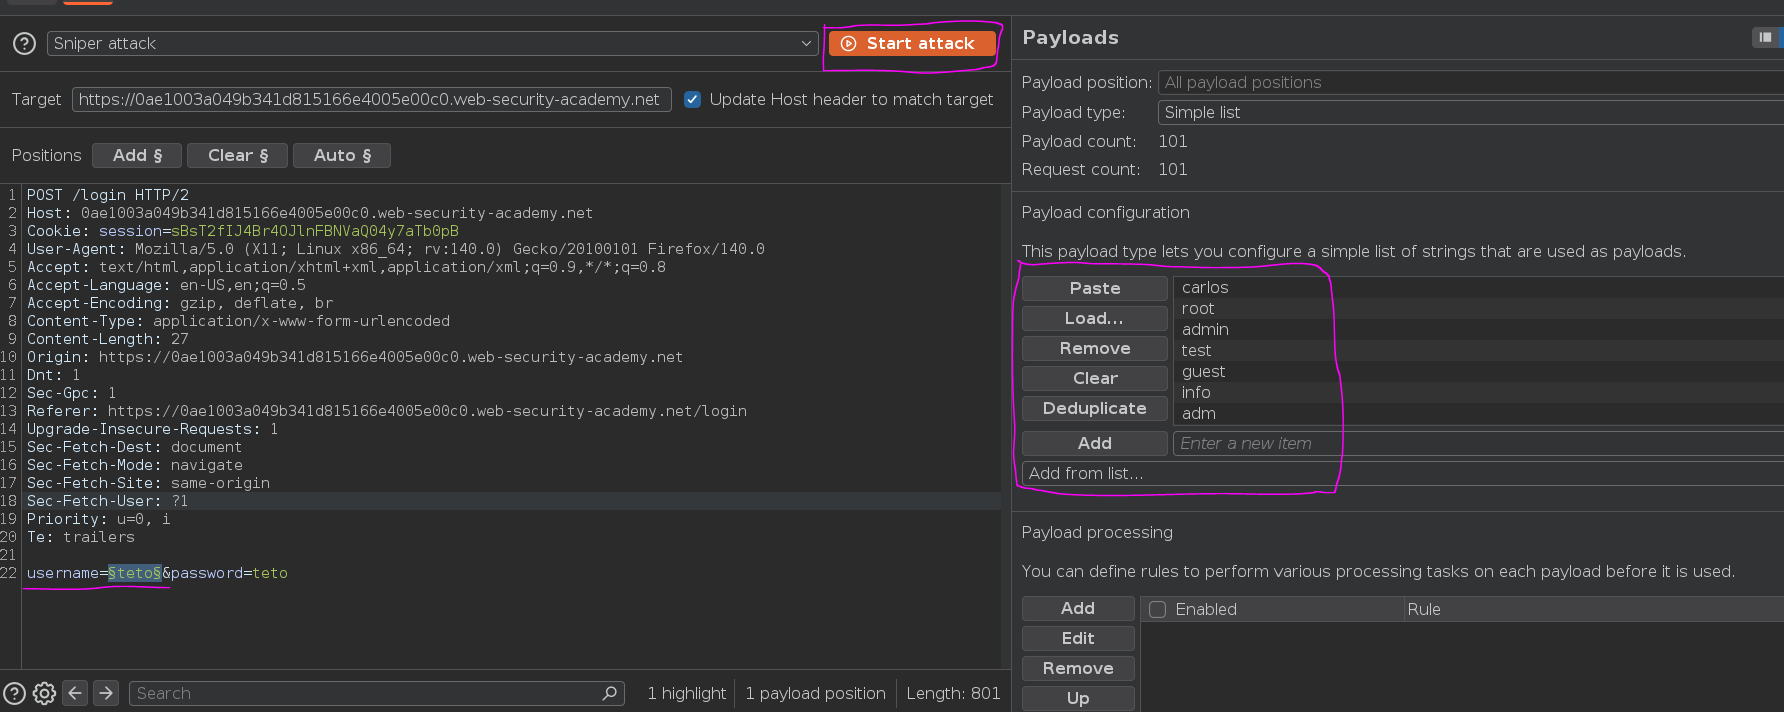Open the Sniper attack type dropdown
1784x712 pixels.
(432, 43)
